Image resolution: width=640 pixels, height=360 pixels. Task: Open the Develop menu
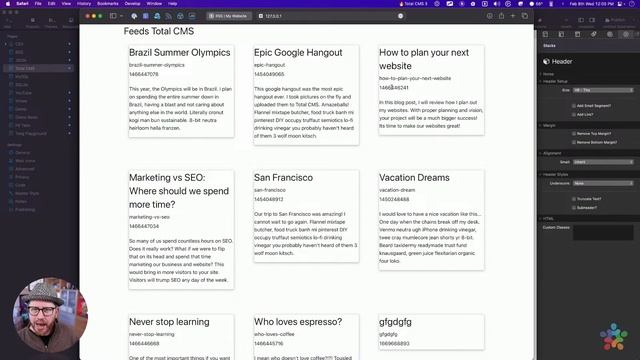click(132, 4)
